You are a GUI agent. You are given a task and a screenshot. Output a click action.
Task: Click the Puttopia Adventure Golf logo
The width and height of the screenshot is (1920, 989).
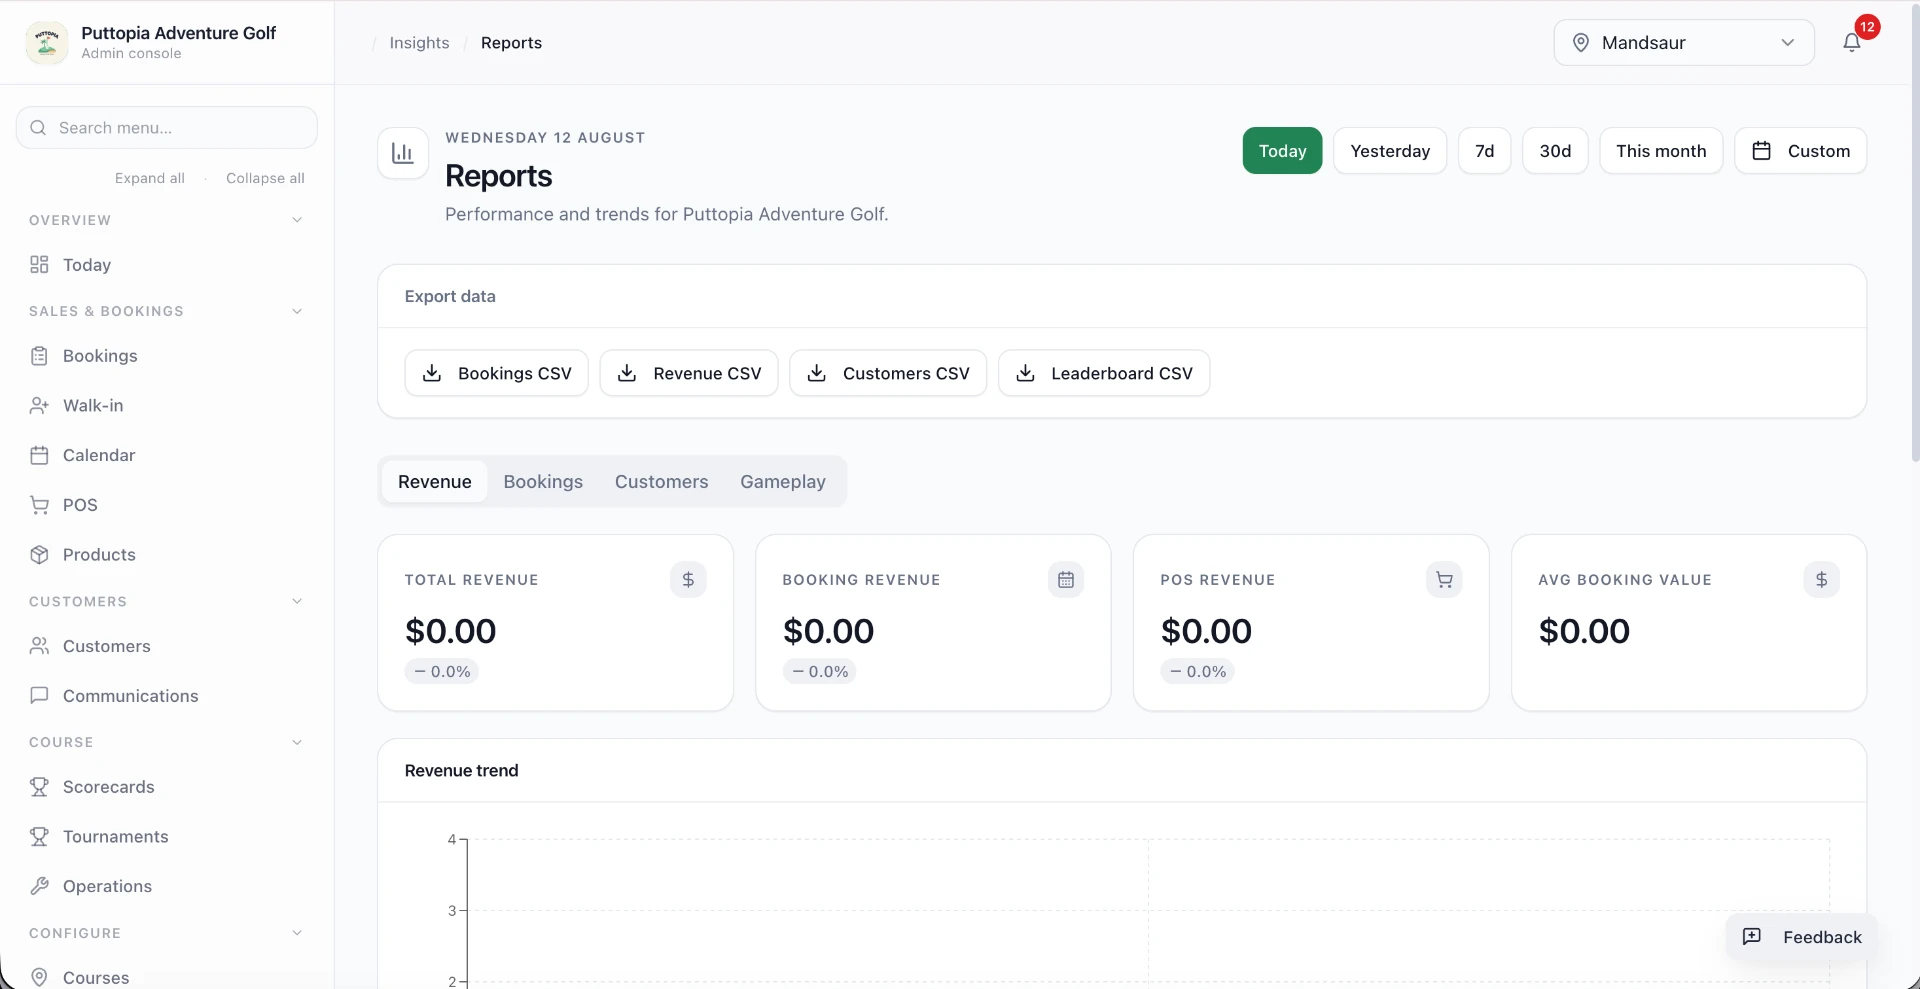(x=46, y=43)
